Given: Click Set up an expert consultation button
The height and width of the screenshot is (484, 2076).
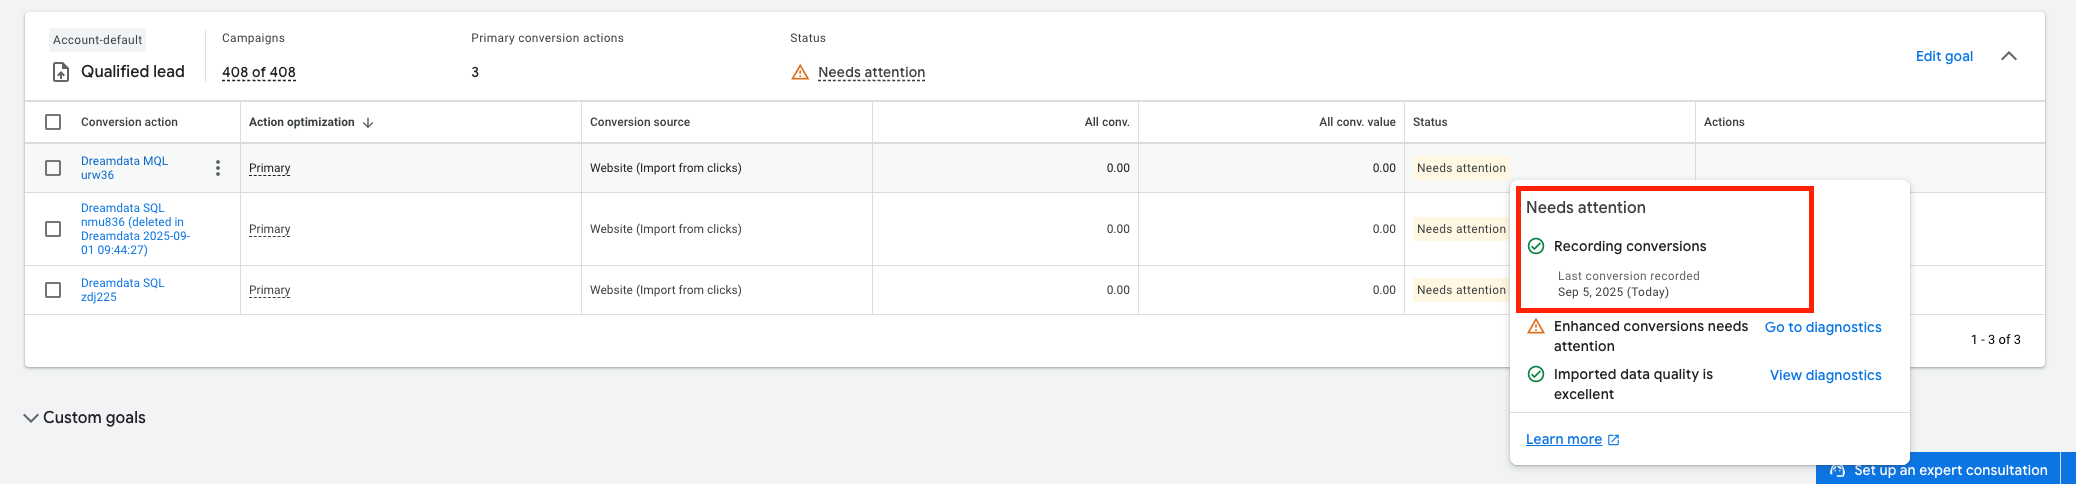Looking at the screenshot, I should (x=1938, y=470).
